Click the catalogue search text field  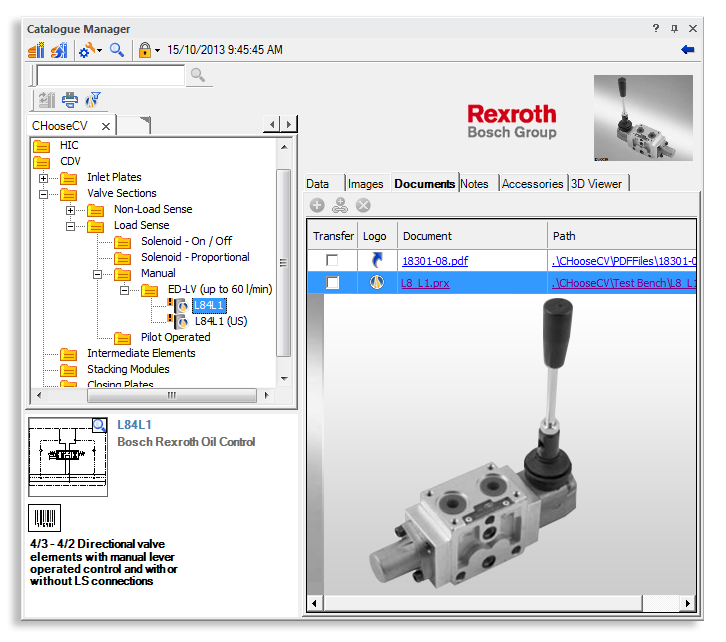coord(110,75)
